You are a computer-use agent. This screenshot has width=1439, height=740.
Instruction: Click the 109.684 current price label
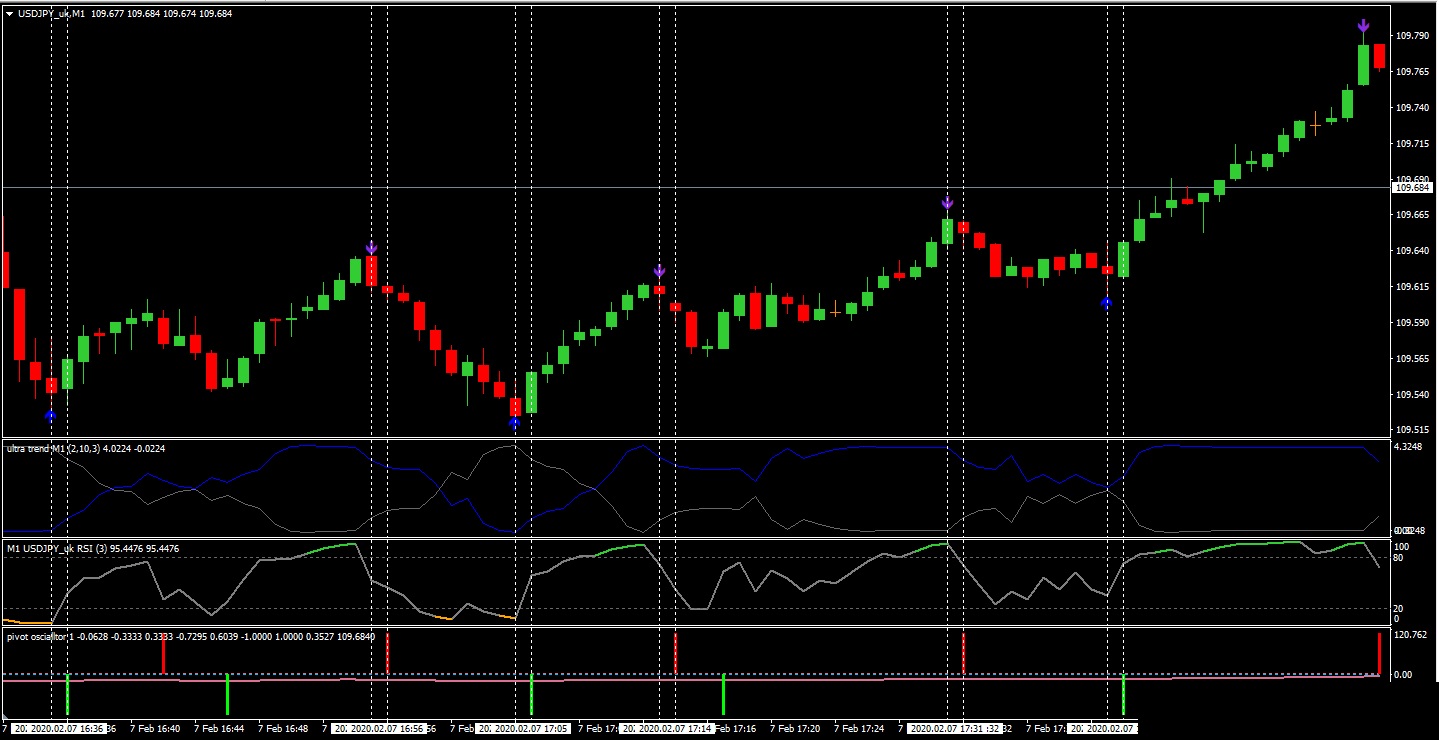click(1412, 187)
